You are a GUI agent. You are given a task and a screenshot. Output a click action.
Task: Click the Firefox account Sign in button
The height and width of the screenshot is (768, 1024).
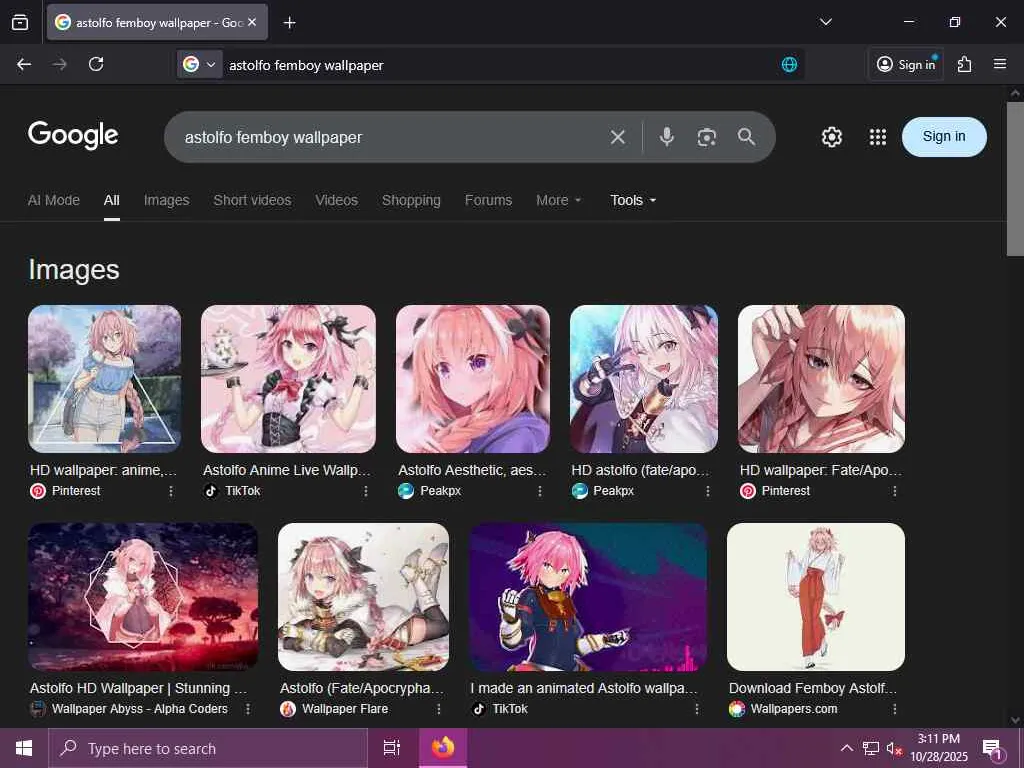point(906,64)
